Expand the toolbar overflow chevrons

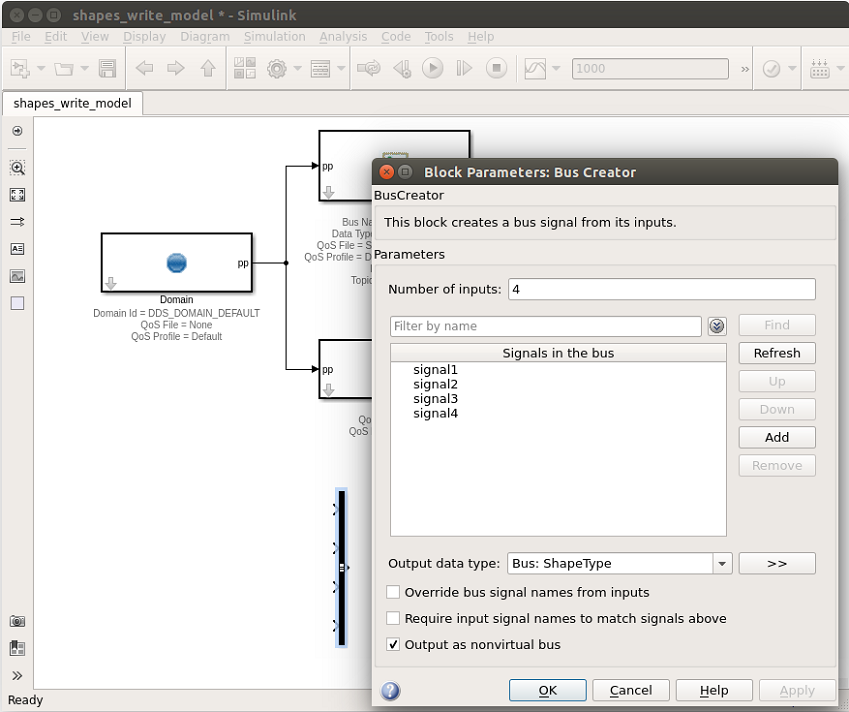pos(745,69)
